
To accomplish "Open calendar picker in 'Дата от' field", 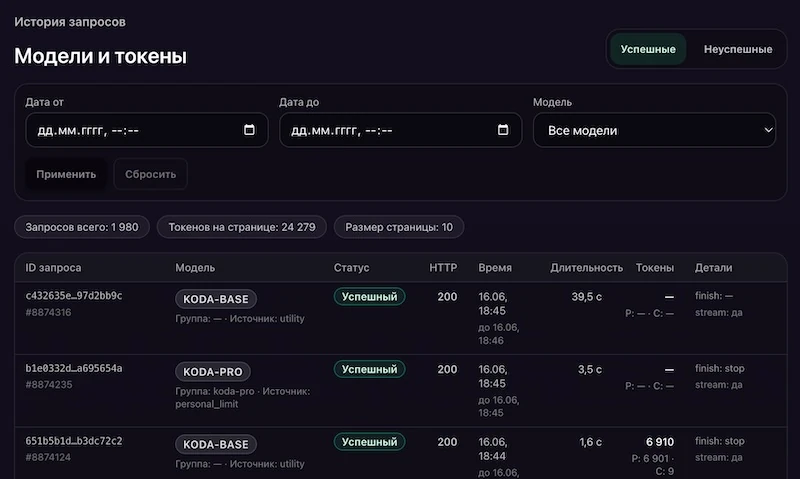I will coord(249,130).
